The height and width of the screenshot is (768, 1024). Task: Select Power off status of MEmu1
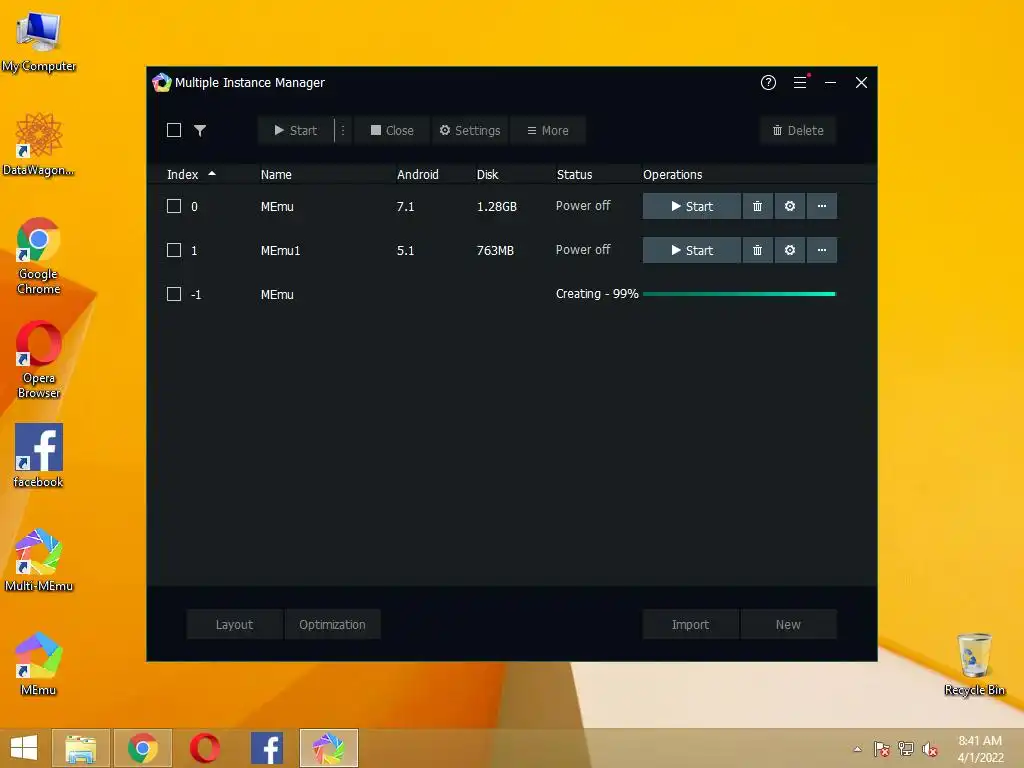(583, 249)
